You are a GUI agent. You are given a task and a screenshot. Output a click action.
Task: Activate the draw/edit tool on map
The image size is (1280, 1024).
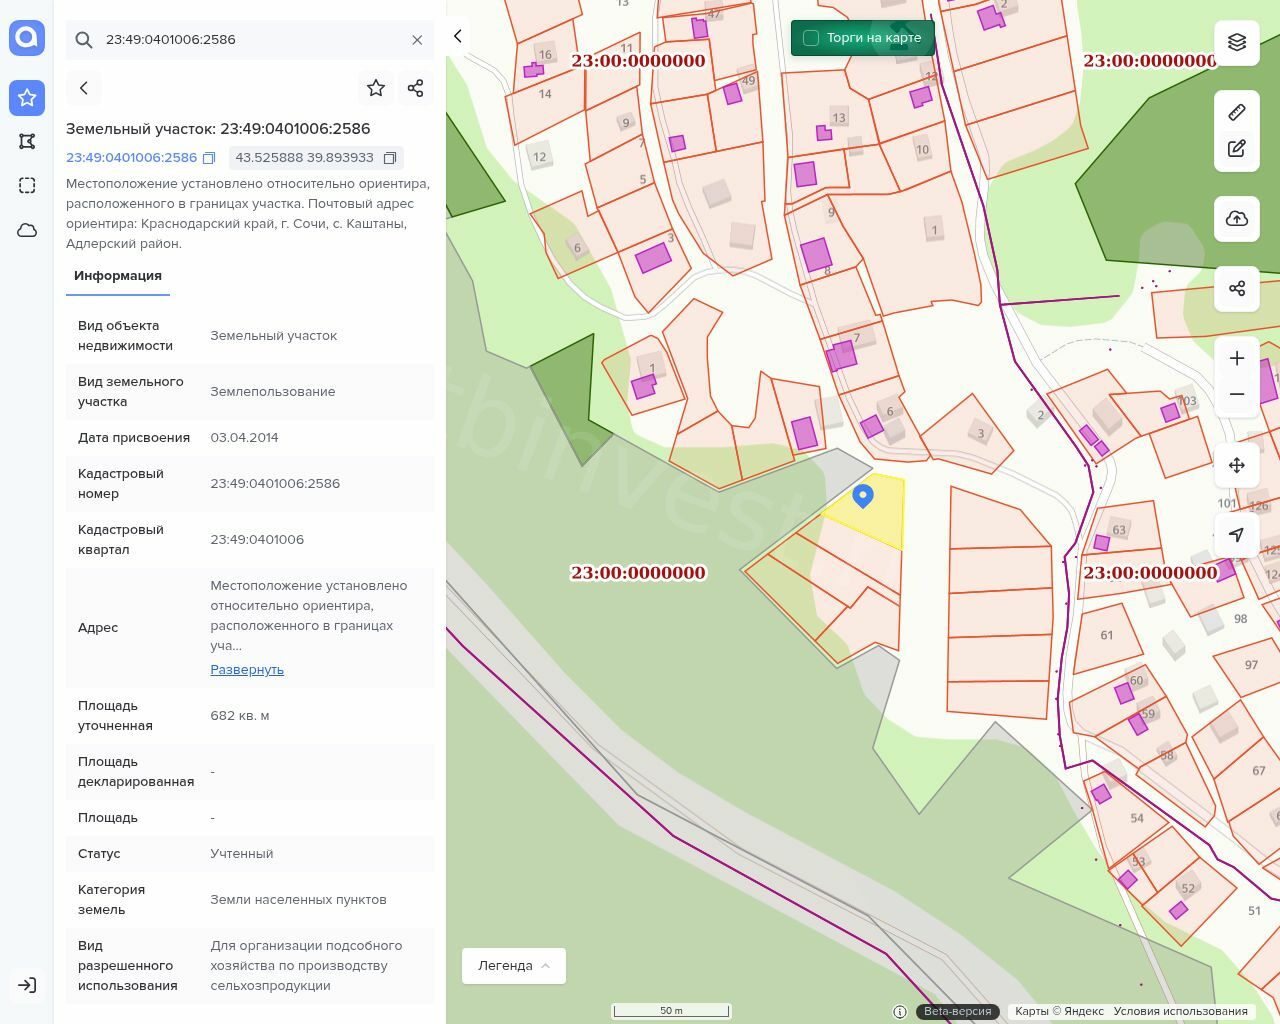[x=1237, y=149]
